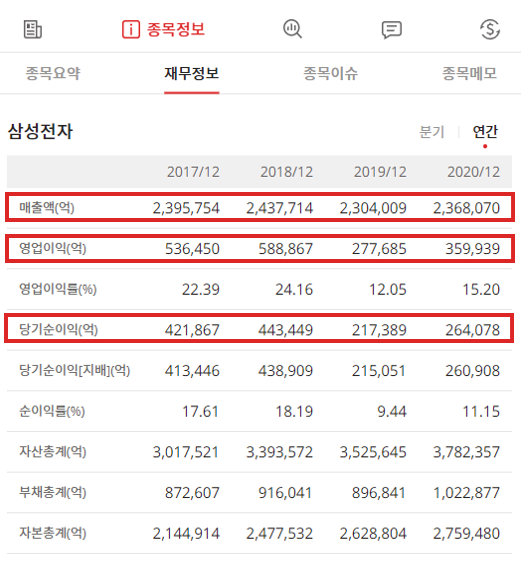Click operating profit value 277,685
The height and width of the screenshot is (562, 532).
pyautogui.click(x=379, y=249)
